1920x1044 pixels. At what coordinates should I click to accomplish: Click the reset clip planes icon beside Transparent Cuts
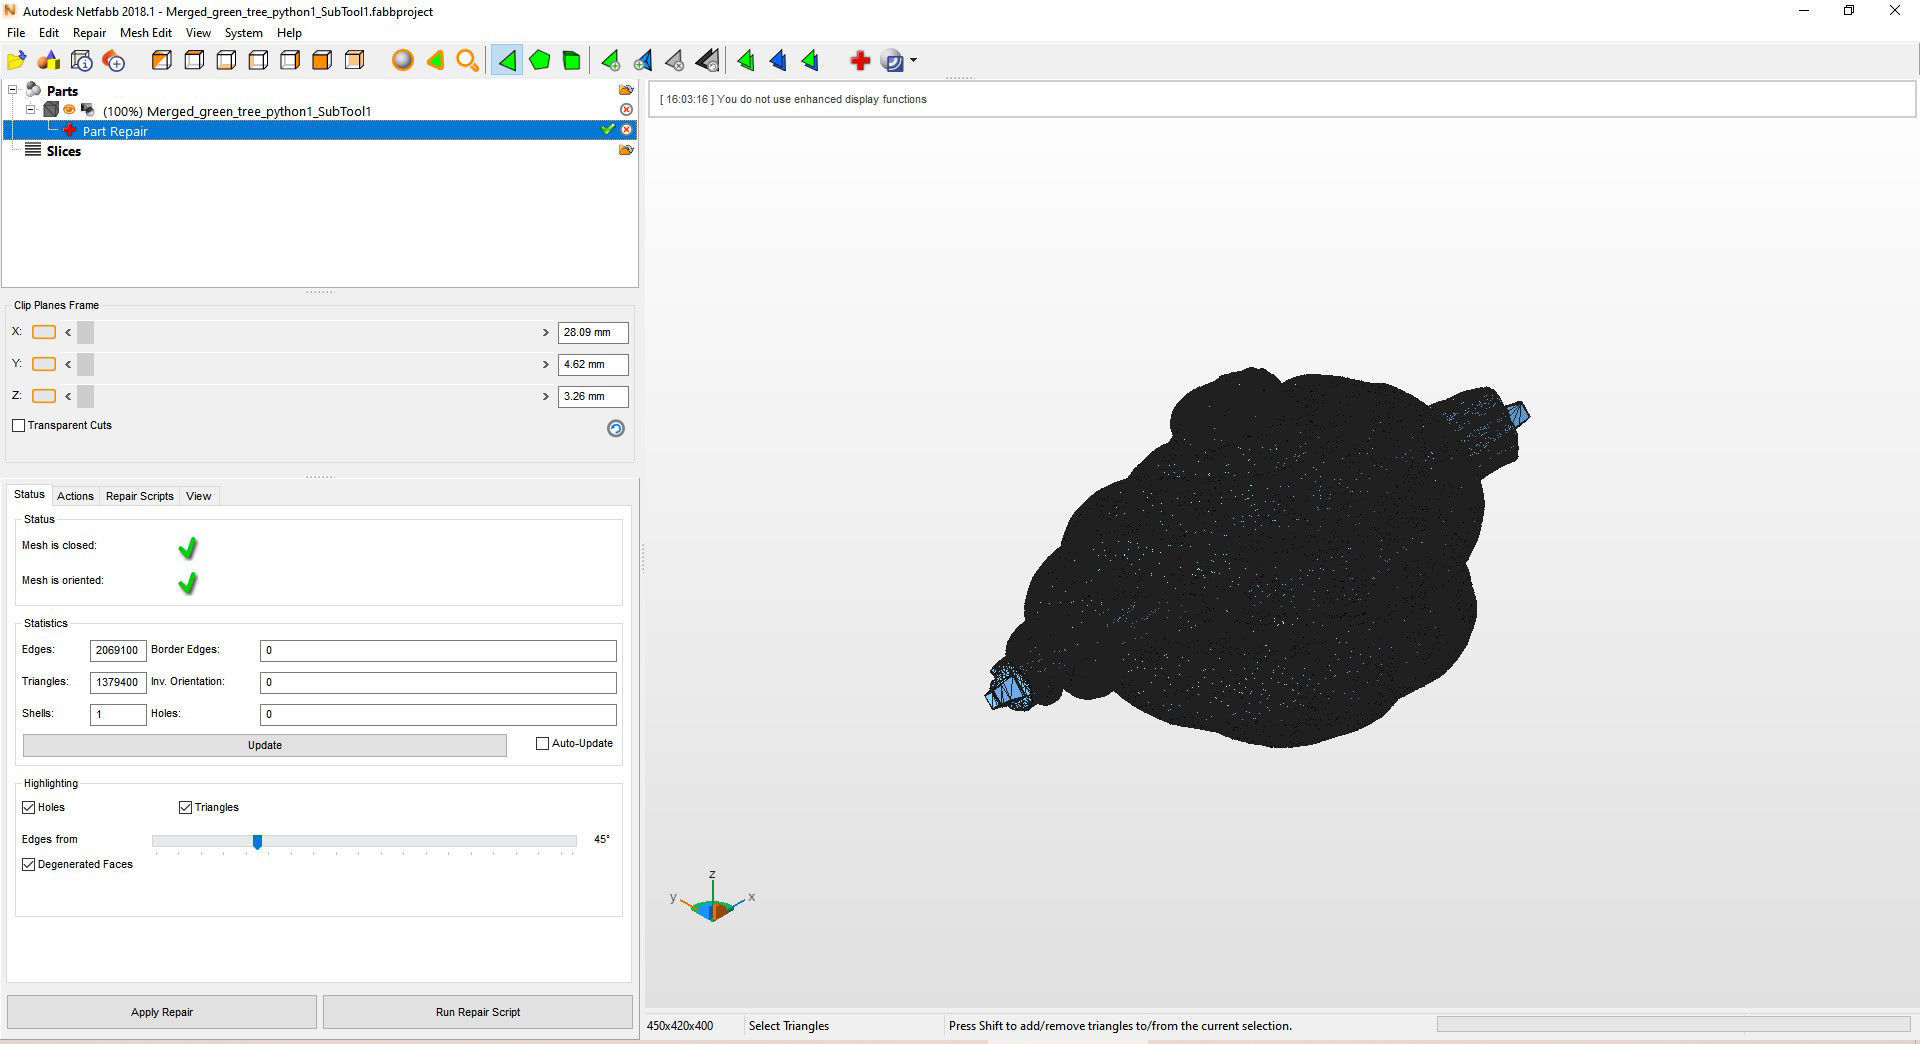coord(616,428)
